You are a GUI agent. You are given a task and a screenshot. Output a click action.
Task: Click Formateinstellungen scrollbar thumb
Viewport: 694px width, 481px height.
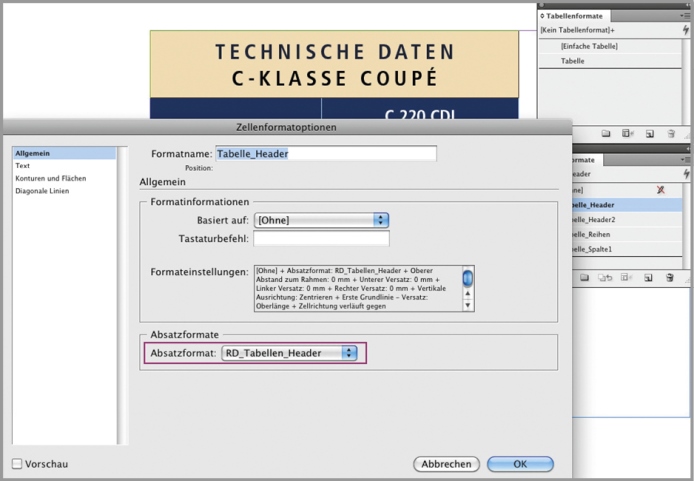point(467,278)
